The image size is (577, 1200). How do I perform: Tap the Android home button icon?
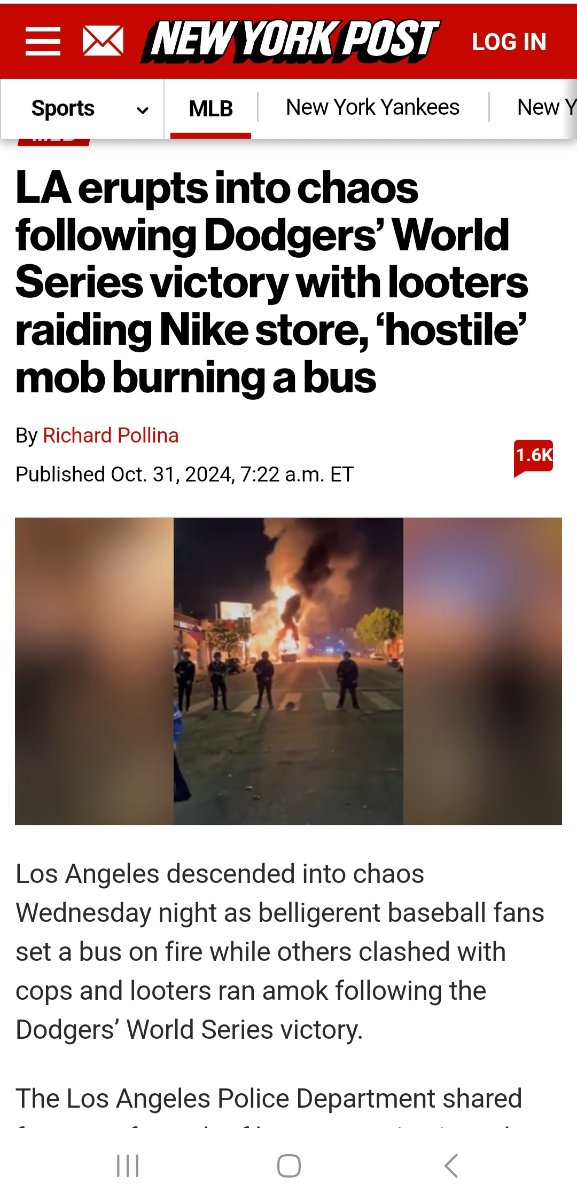point(289,1165)
